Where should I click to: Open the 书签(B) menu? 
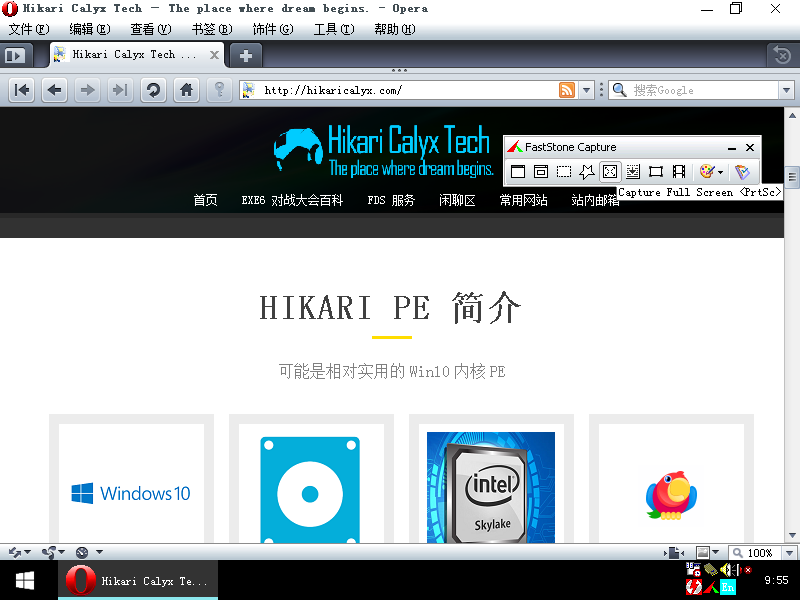tap(212, 29)
